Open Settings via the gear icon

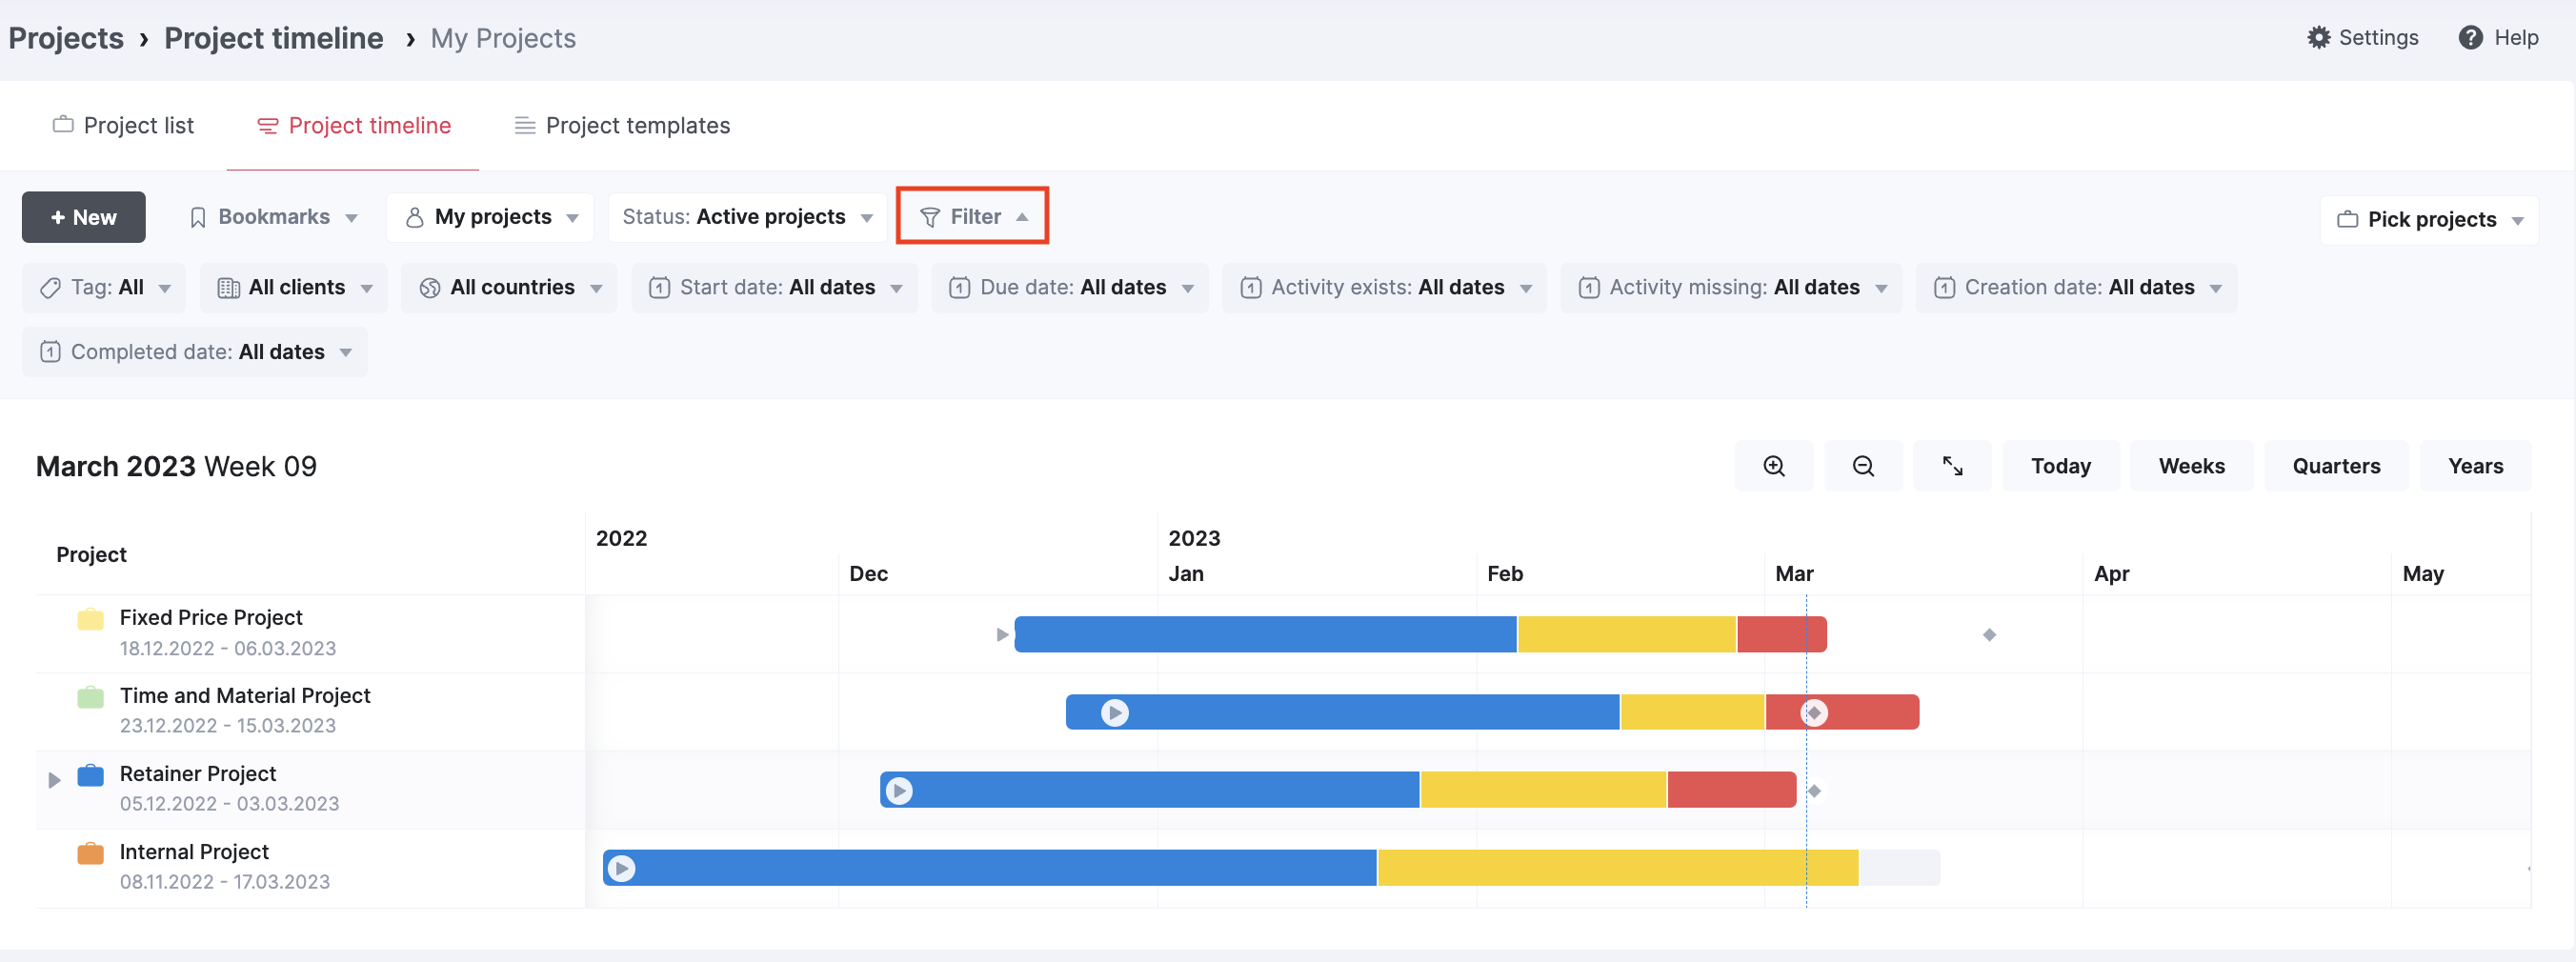[2318, 38]
